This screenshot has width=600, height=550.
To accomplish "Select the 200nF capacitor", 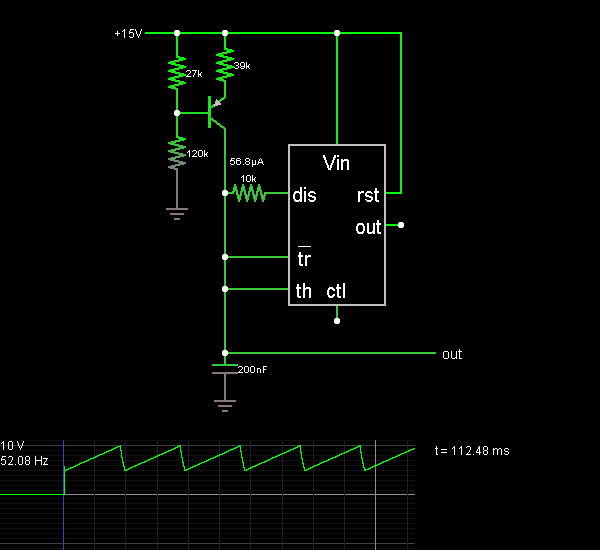I will pyautogui.click(x=225, y=369).
